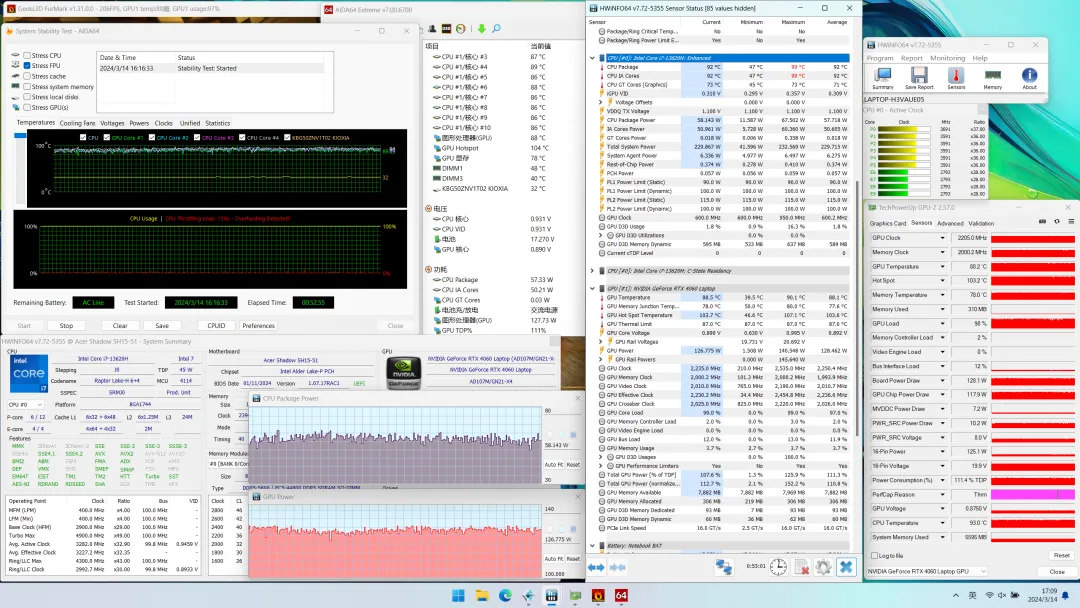Click the blue X close-sensors icon
Screen dimensions: 1080x608
point(846,567)
